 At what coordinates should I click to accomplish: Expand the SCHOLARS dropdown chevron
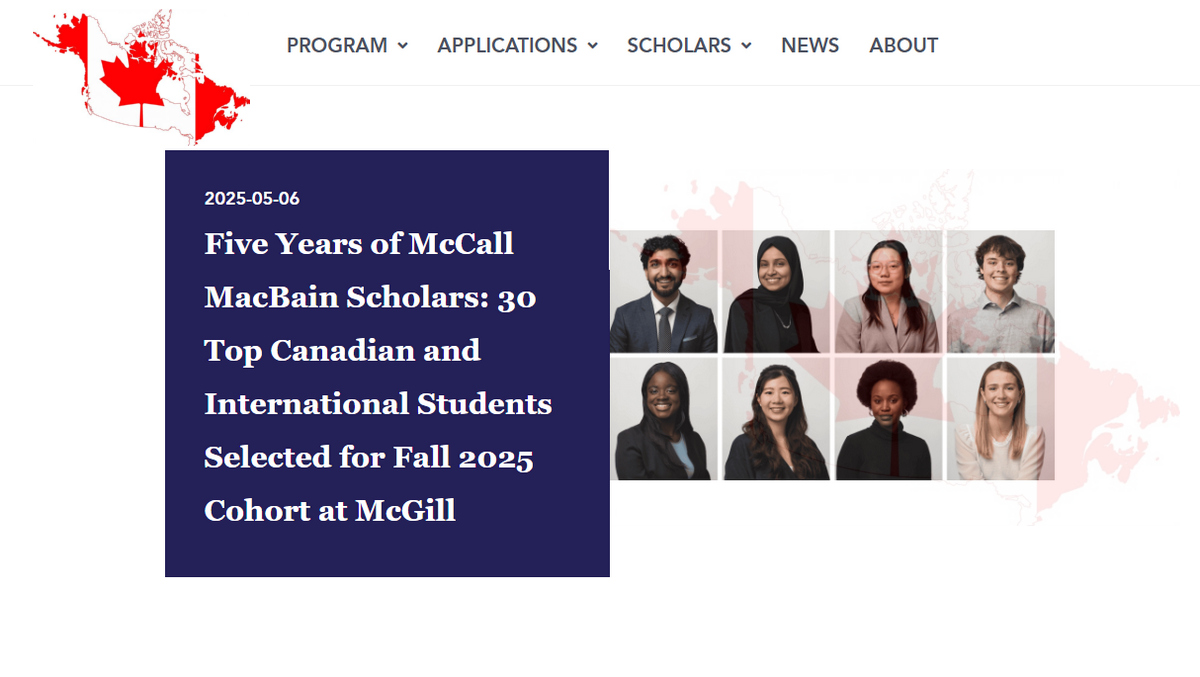(x=746, y=46)
